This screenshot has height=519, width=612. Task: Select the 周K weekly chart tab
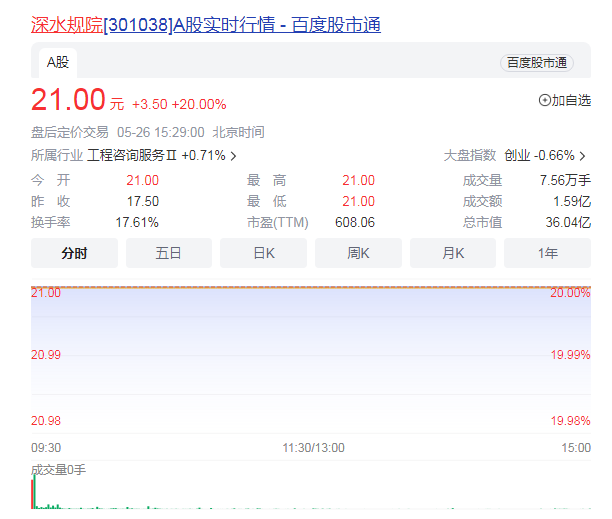point(358,253)
